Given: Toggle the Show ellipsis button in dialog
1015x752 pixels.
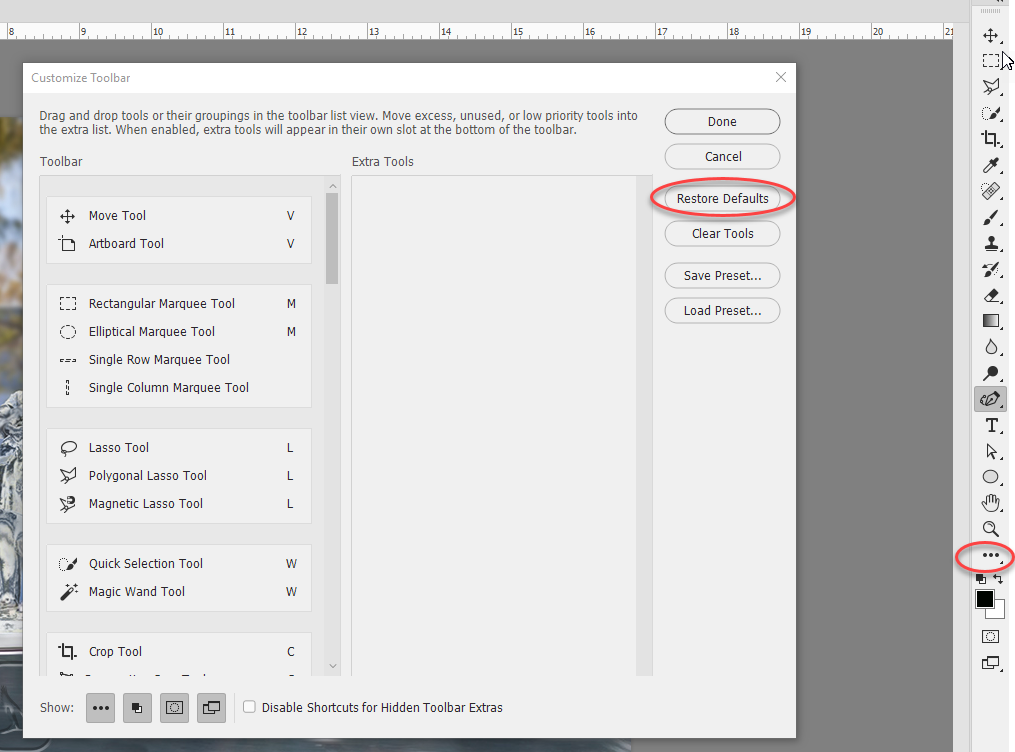Looking at the screenshot, I should pos(100,707).
